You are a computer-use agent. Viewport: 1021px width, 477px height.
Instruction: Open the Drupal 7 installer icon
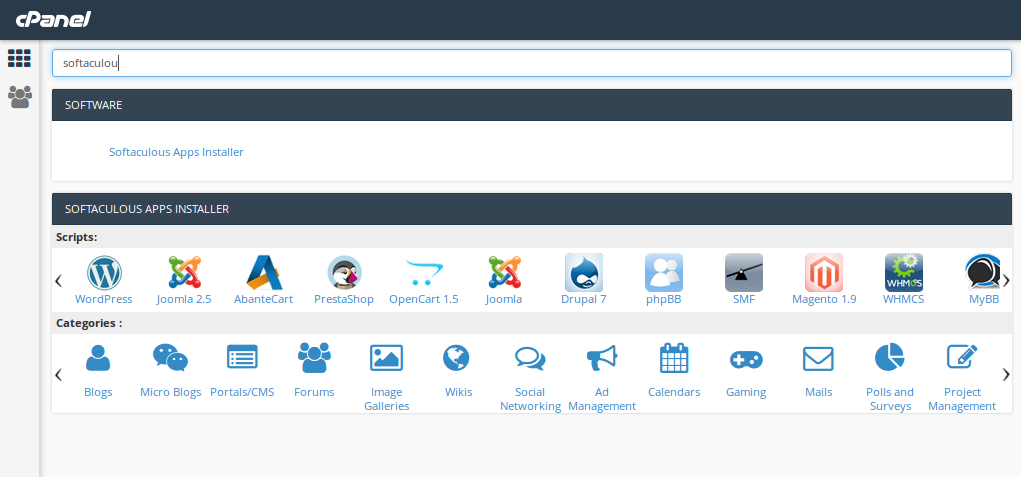click(x=583, y=273)
